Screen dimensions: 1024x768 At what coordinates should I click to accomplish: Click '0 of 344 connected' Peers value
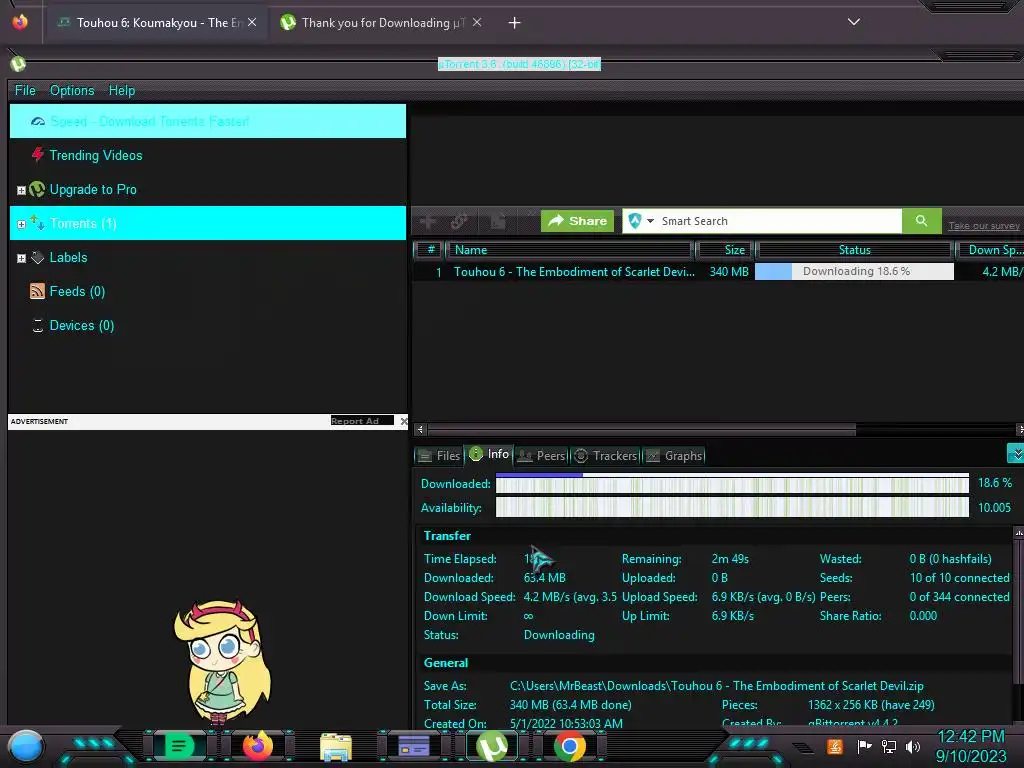(x=959, y=597)
